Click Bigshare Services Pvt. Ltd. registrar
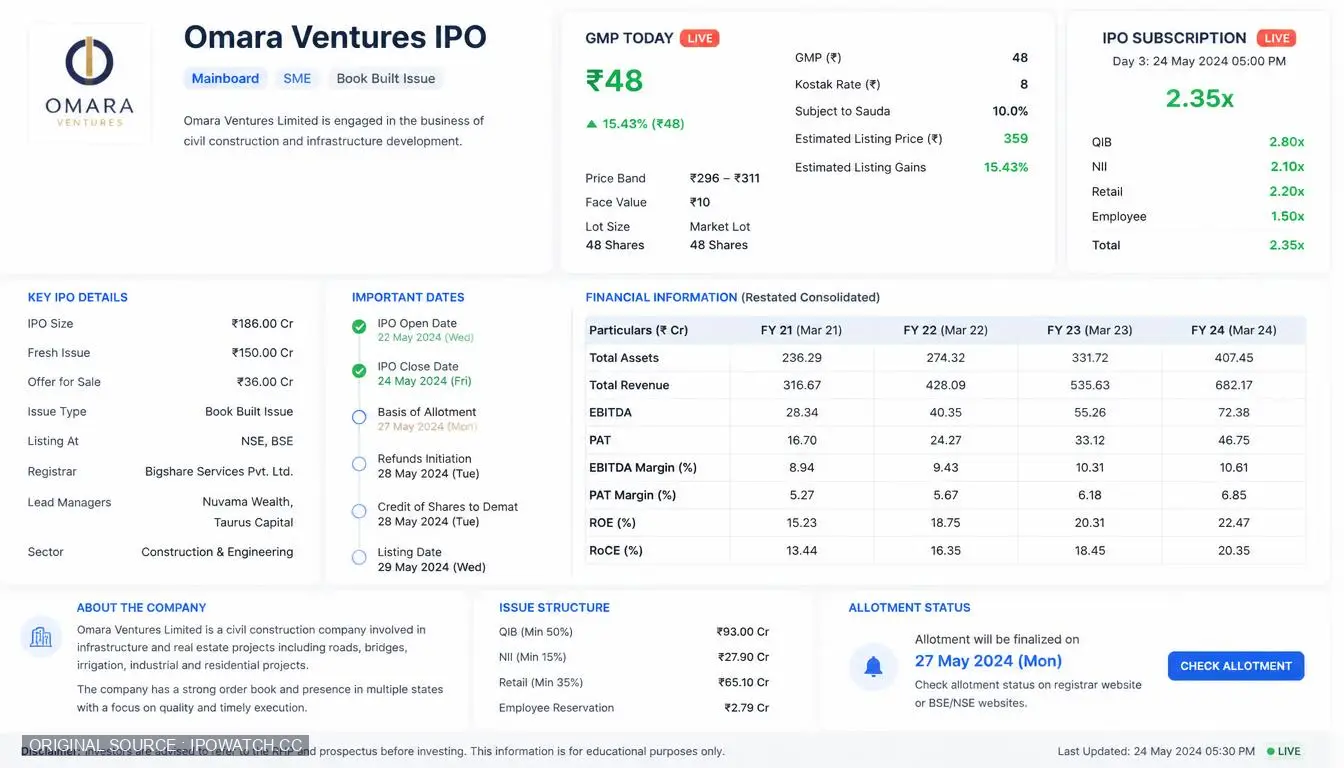 click(x=219, y=472)
